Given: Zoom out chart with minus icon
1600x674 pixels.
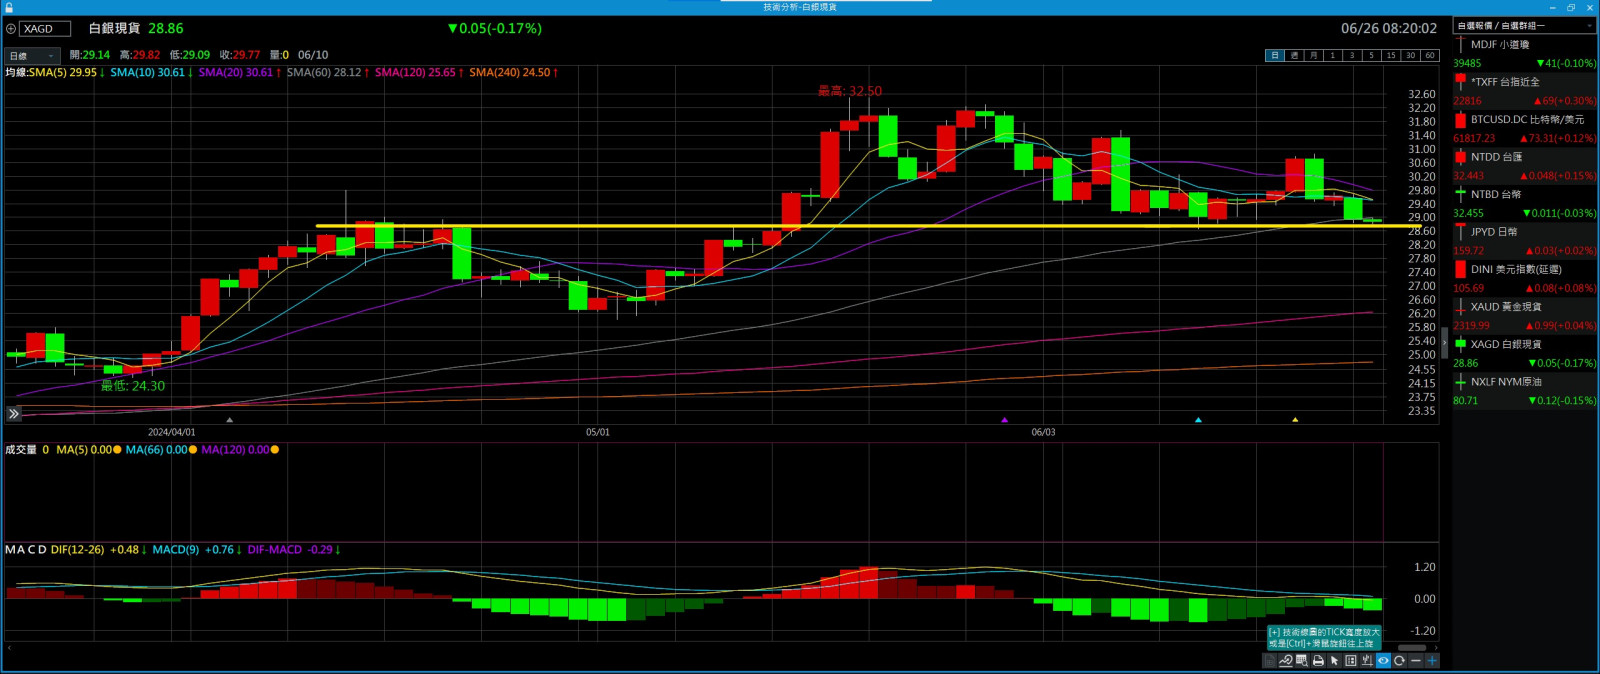Looking at the screenshot, I should (1416, 661).
